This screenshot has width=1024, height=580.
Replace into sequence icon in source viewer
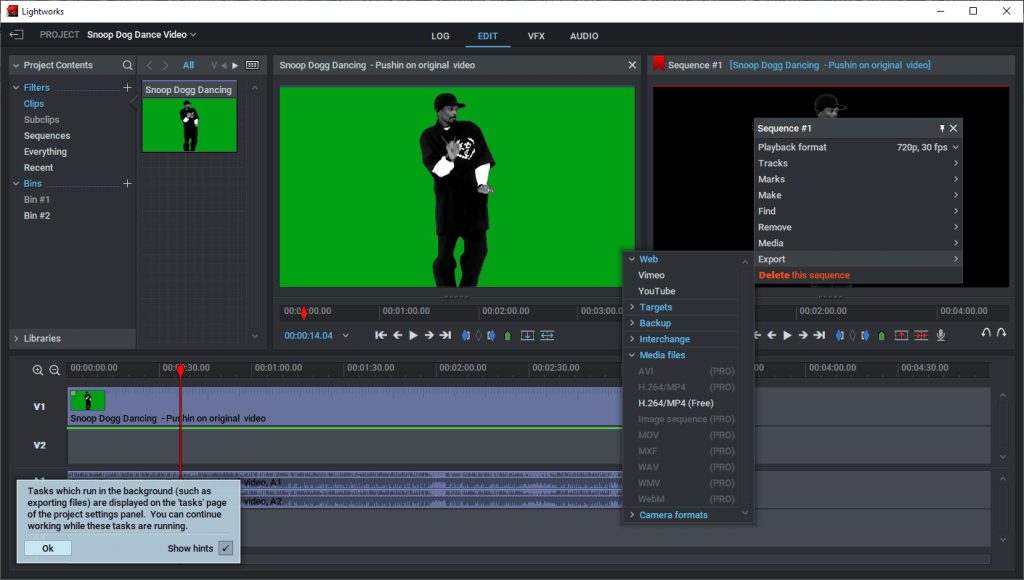(547, 335)
